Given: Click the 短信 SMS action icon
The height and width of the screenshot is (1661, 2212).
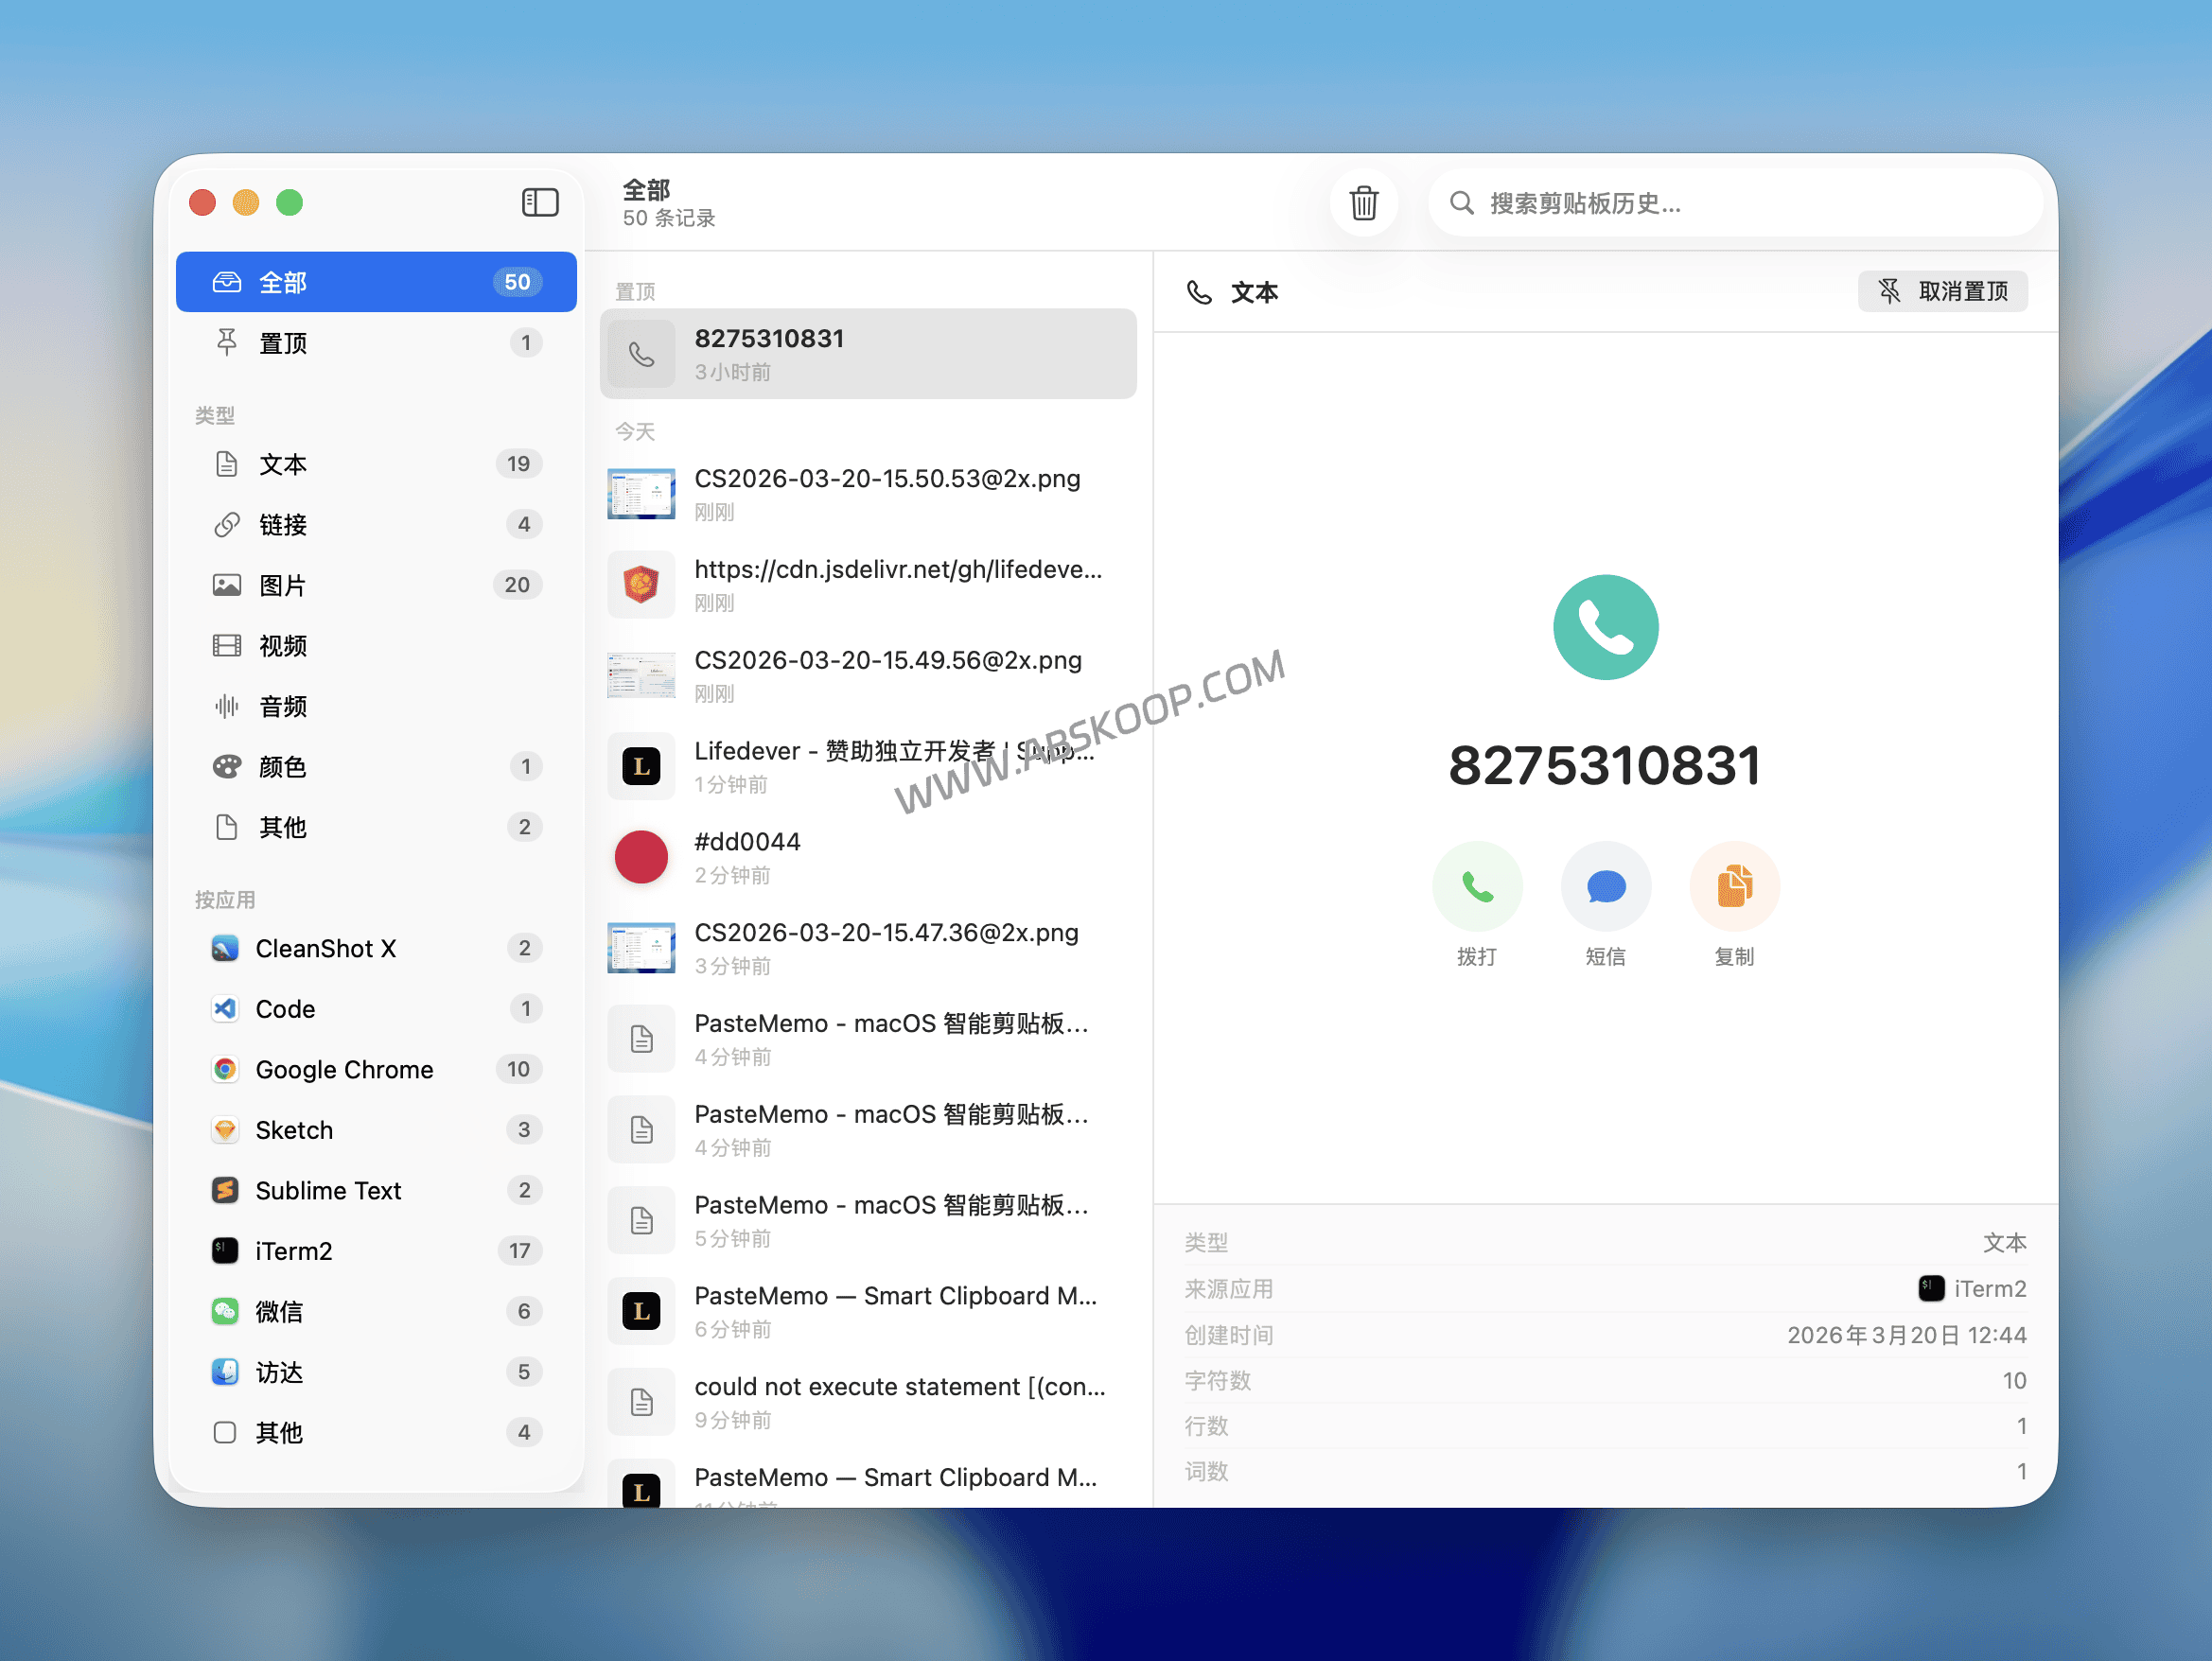Looking at the screenshot, I should (1605, 885).
